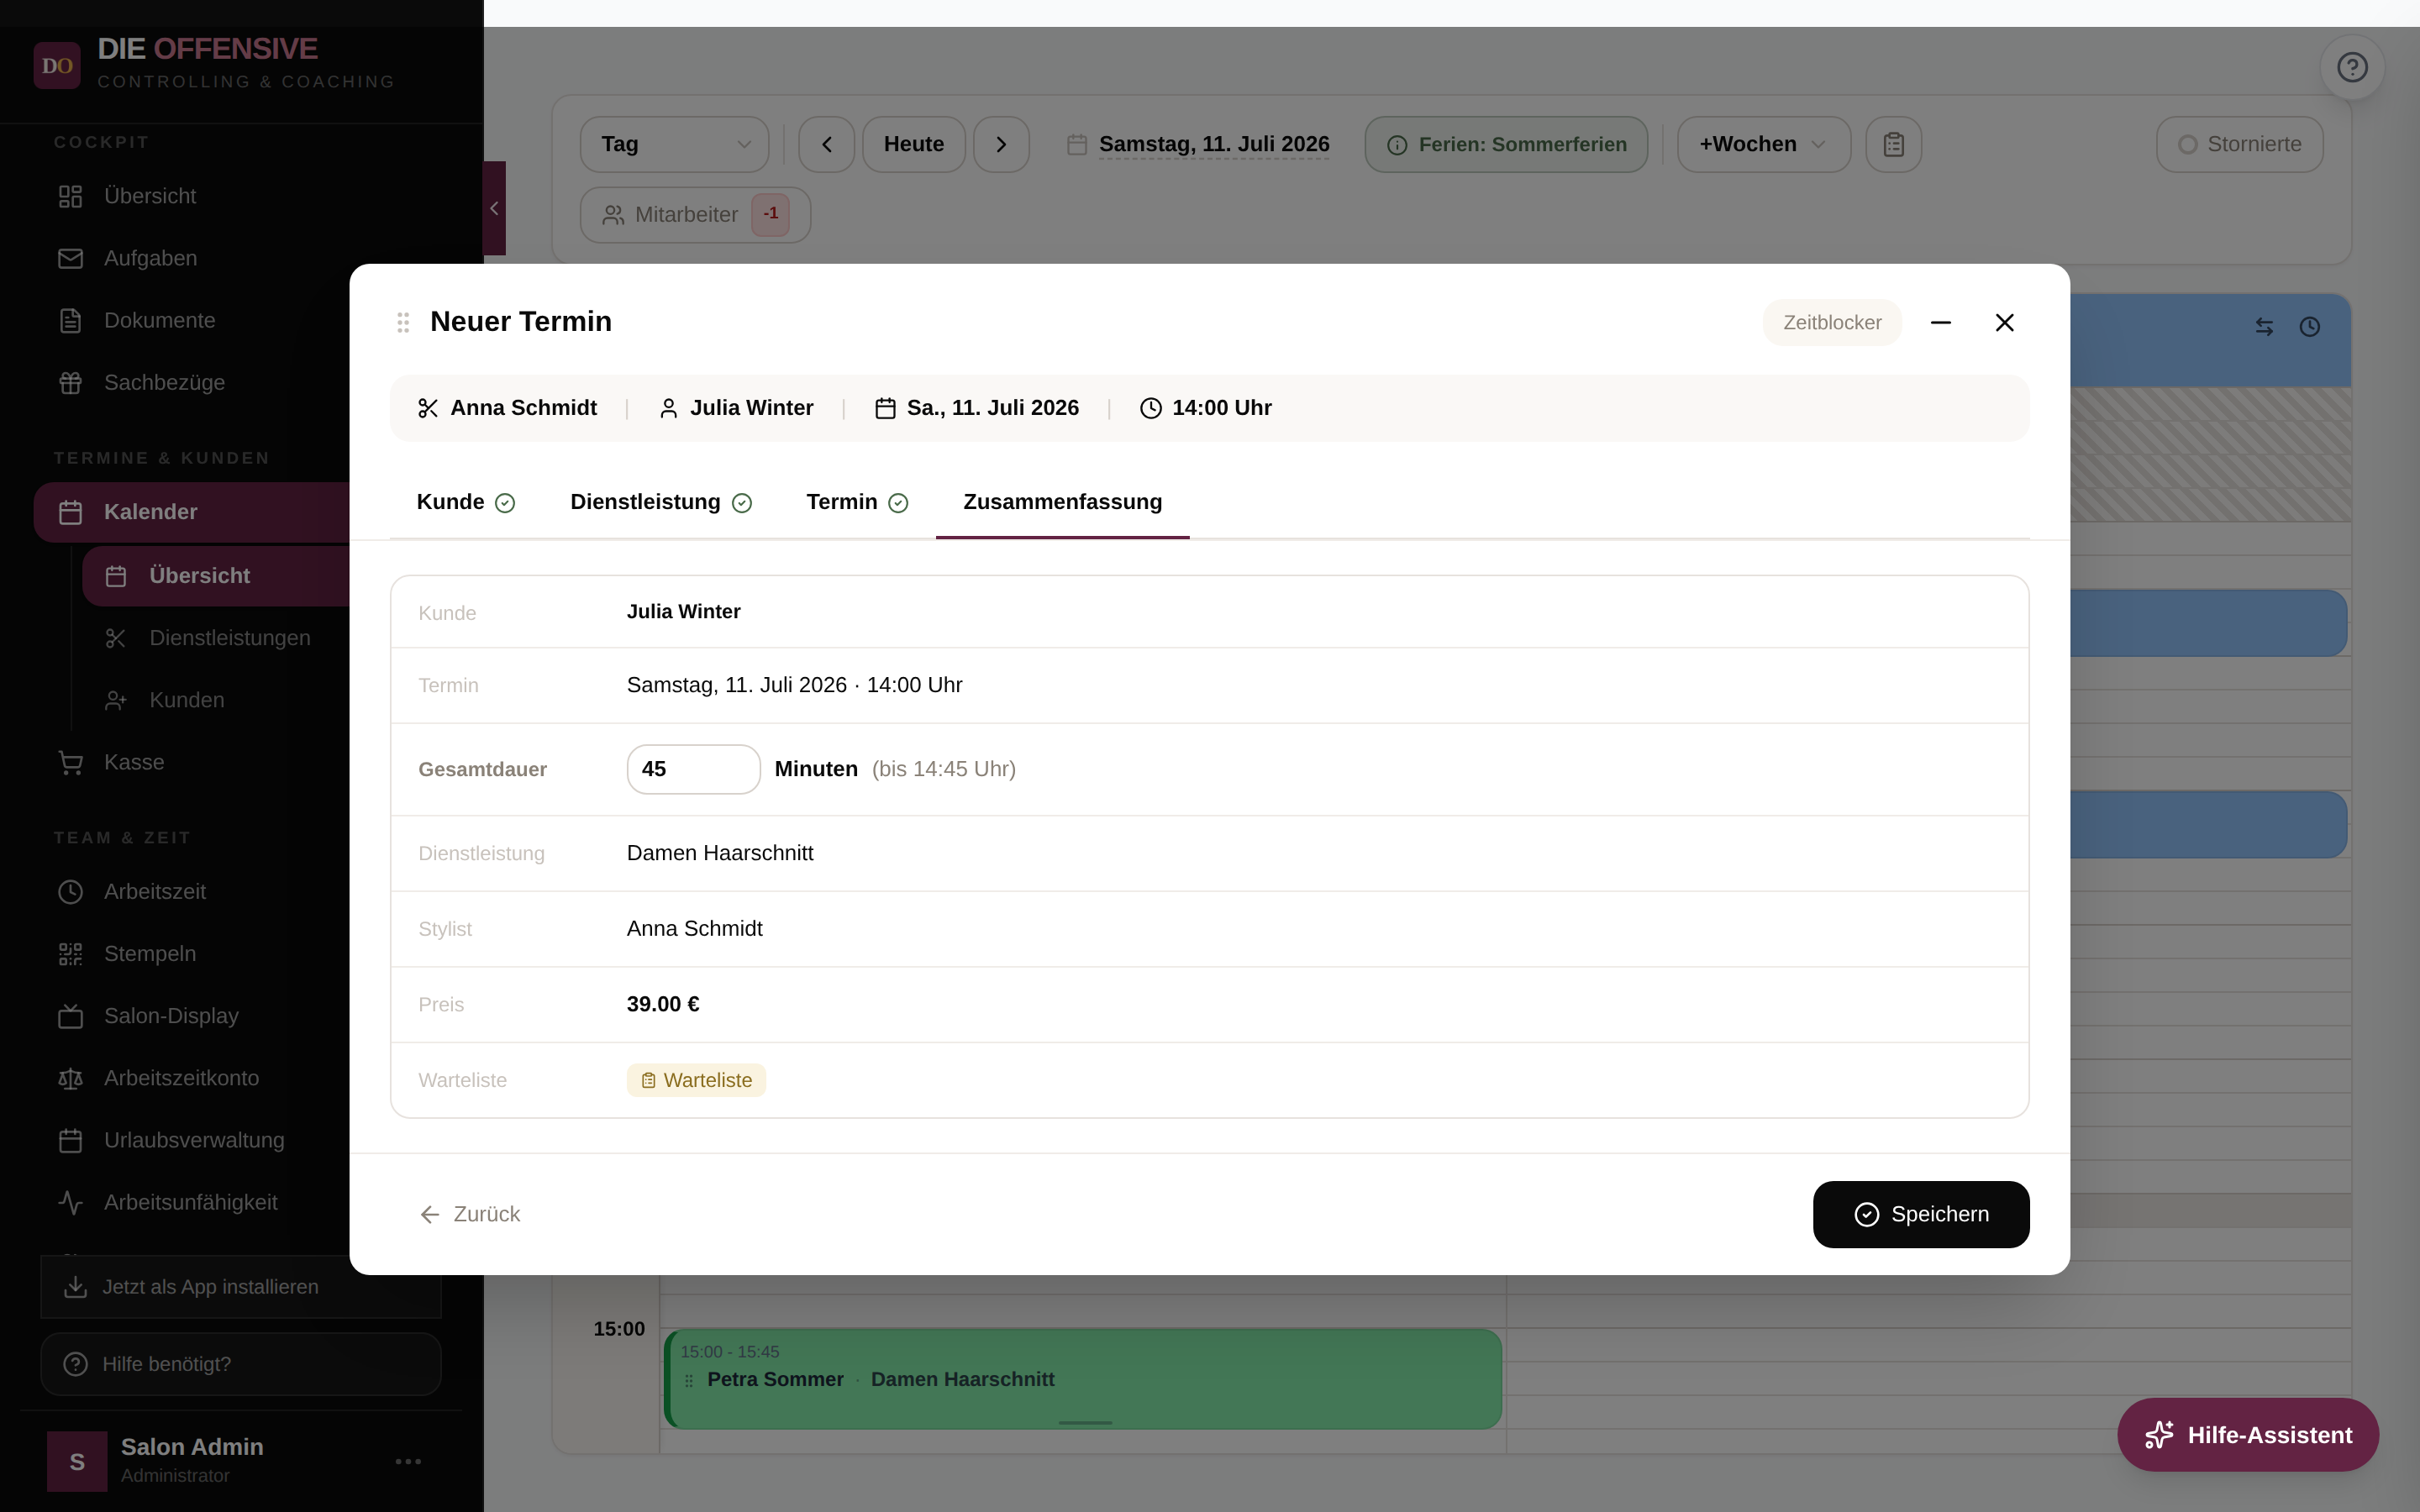
Task: Switch to the Dienstleistung tab
Action: (x=661, y=502)
